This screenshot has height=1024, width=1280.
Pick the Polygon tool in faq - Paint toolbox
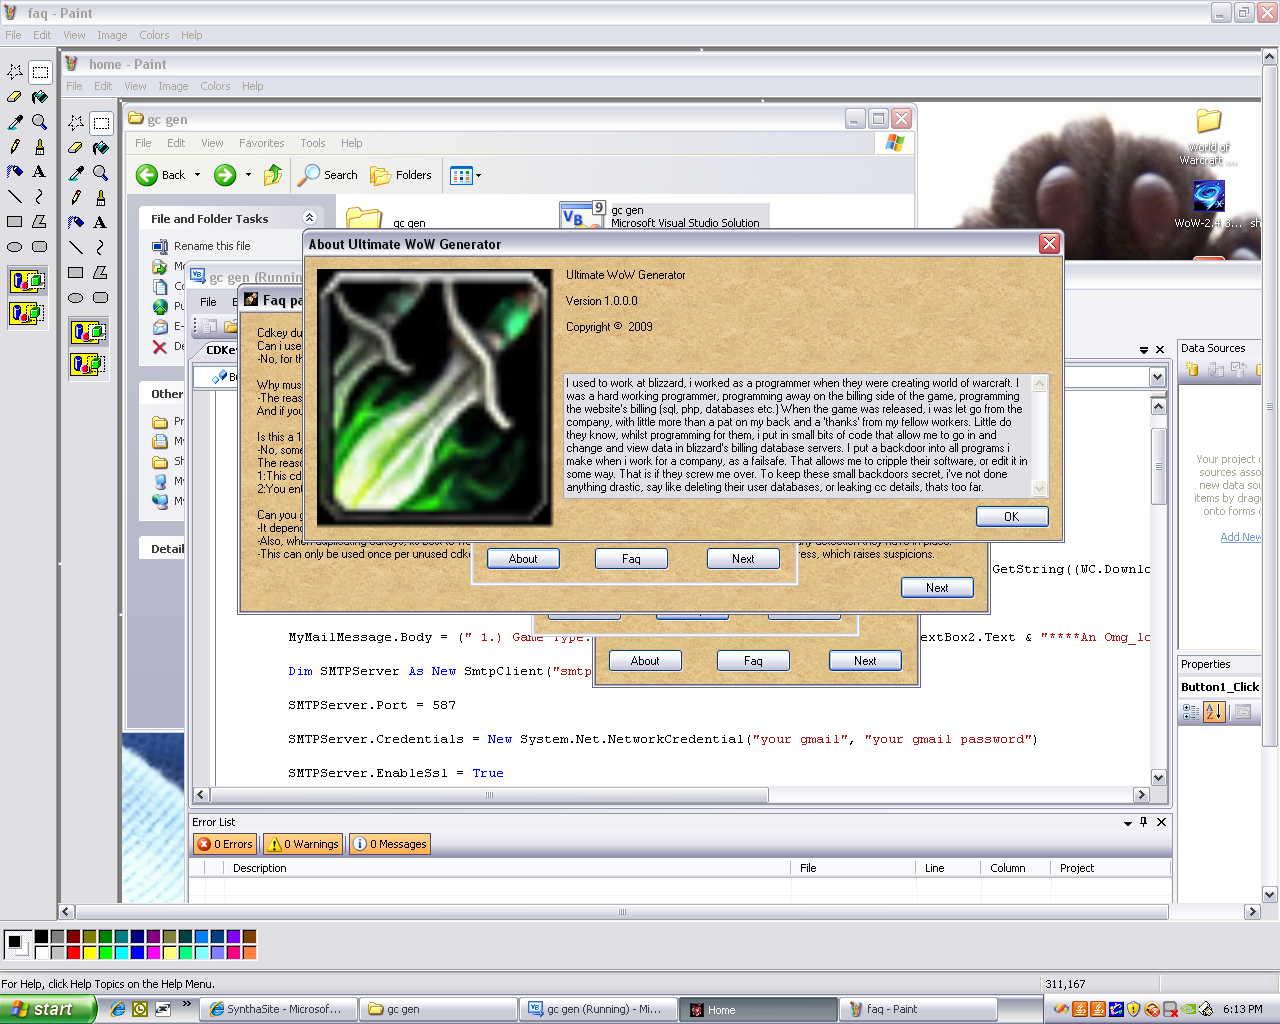[40, 222]
